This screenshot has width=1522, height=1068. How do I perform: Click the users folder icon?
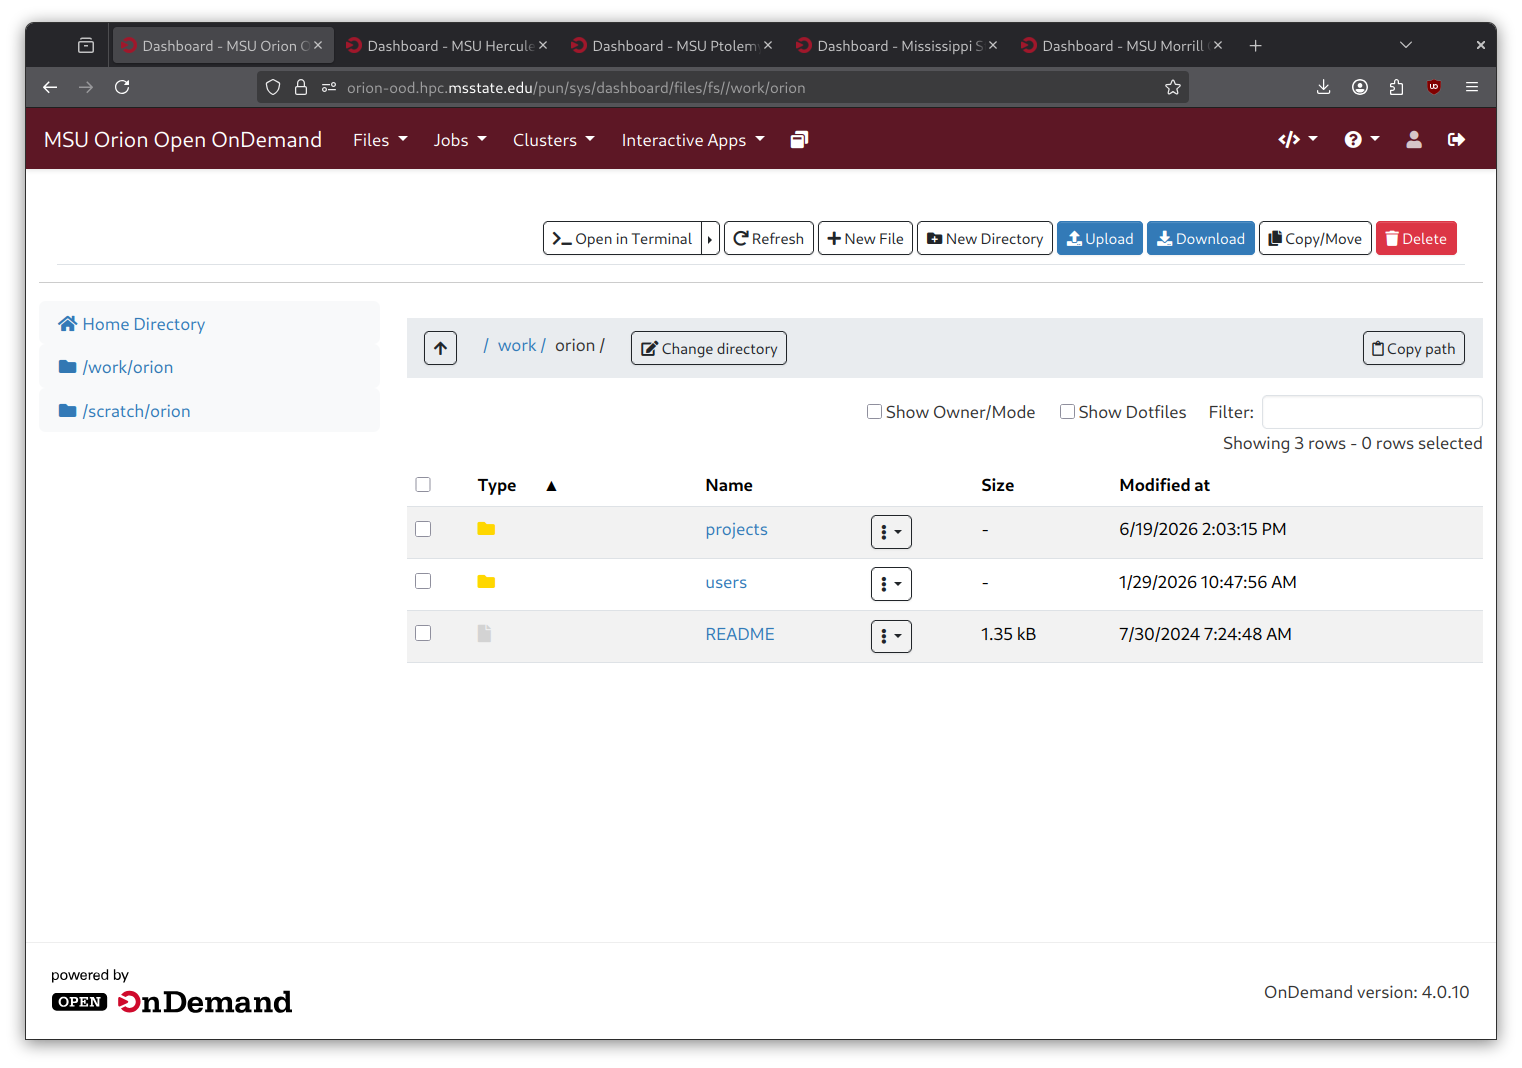[486, 582]
